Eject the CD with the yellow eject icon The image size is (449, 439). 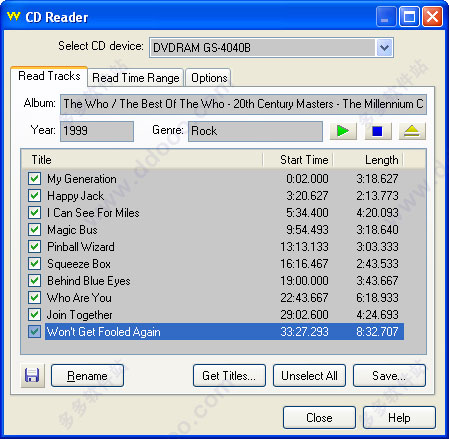point(412,131)
